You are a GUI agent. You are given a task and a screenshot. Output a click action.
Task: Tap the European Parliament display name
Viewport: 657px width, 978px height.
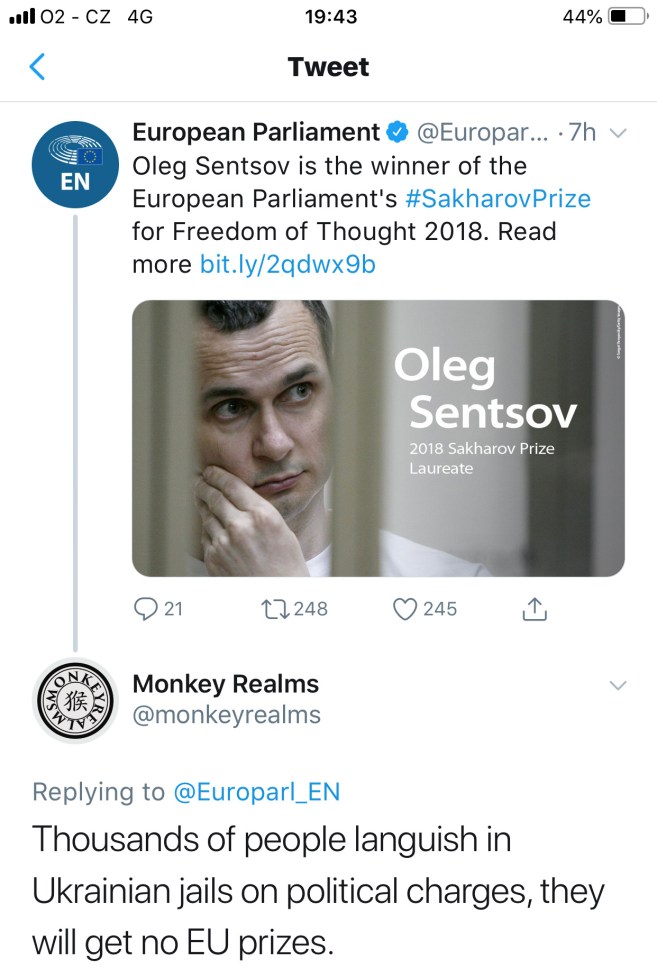256,133
